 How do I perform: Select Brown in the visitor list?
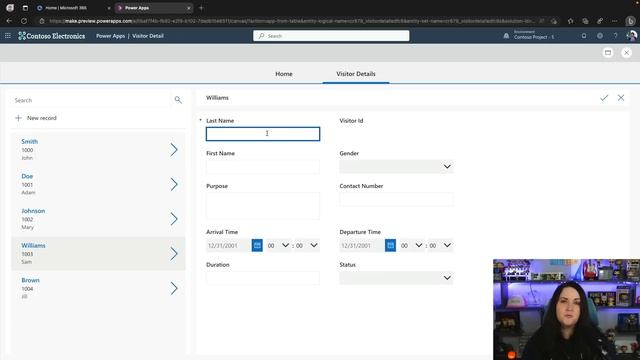(x=98, y=289)
